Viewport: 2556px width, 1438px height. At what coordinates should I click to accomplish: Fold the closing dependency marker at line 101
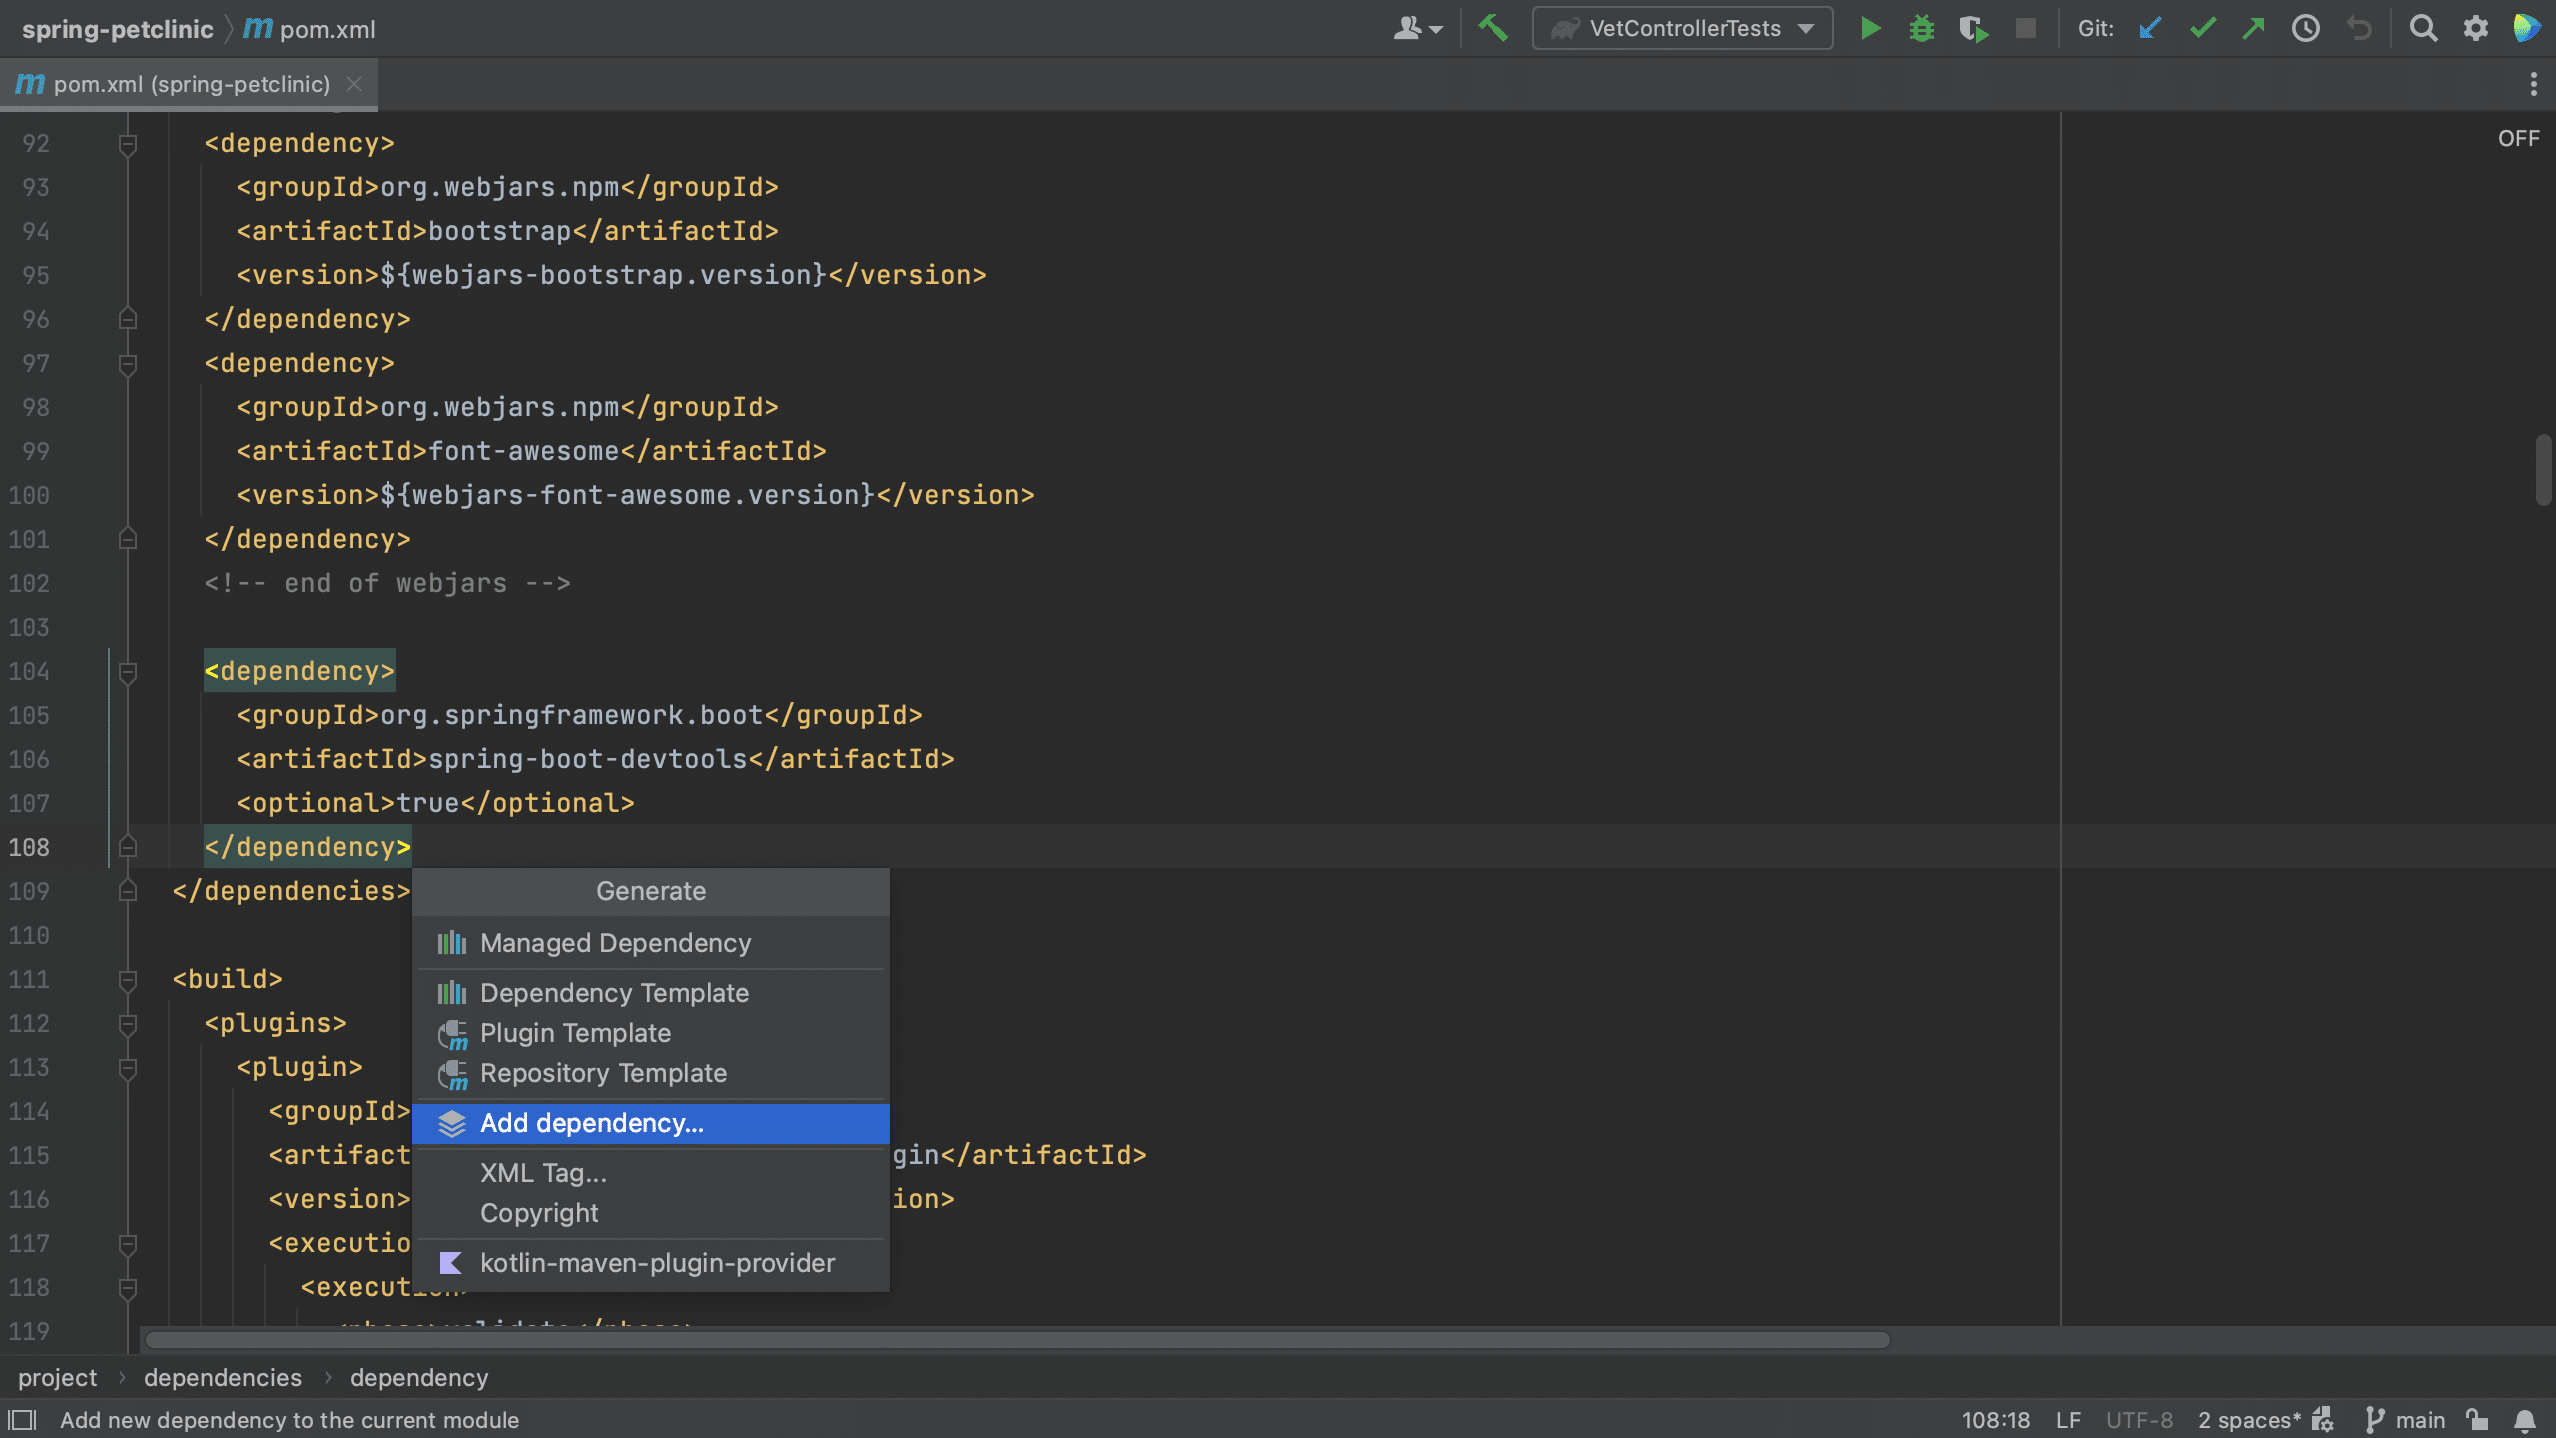coord(128,539)
